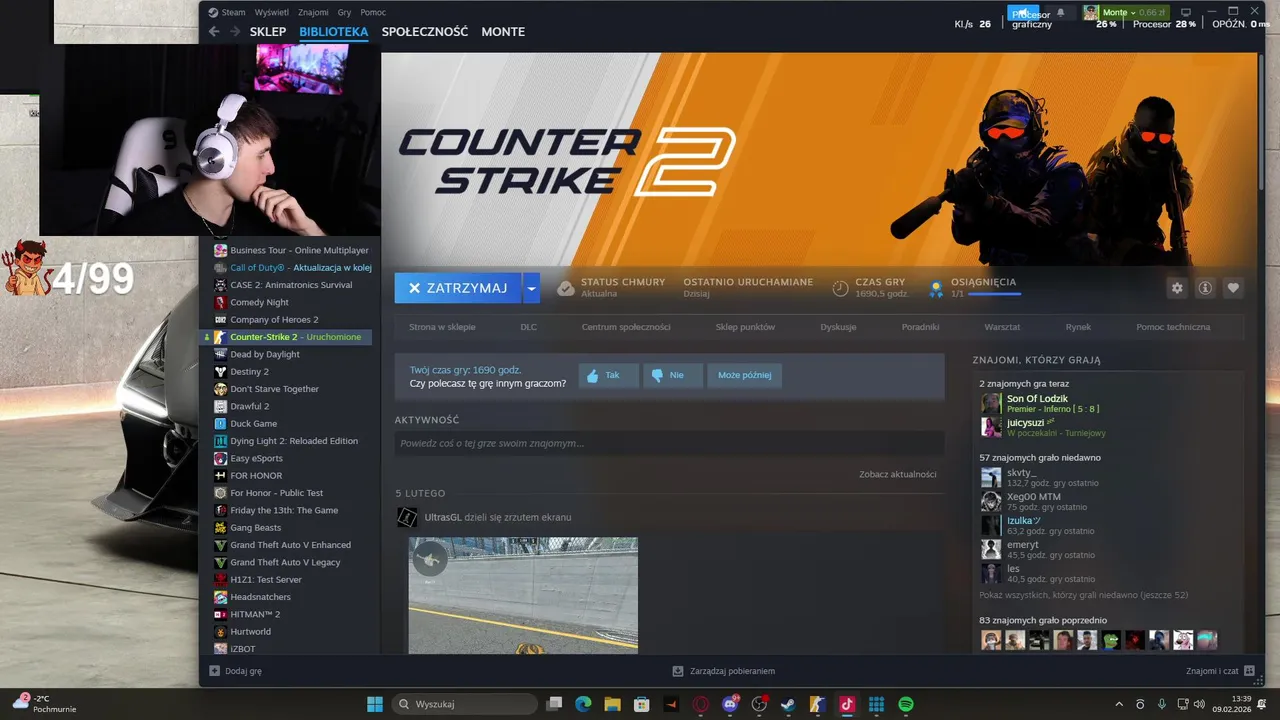Open the Rynek link
This screenshot has height=720, width=1280.
1078,327
